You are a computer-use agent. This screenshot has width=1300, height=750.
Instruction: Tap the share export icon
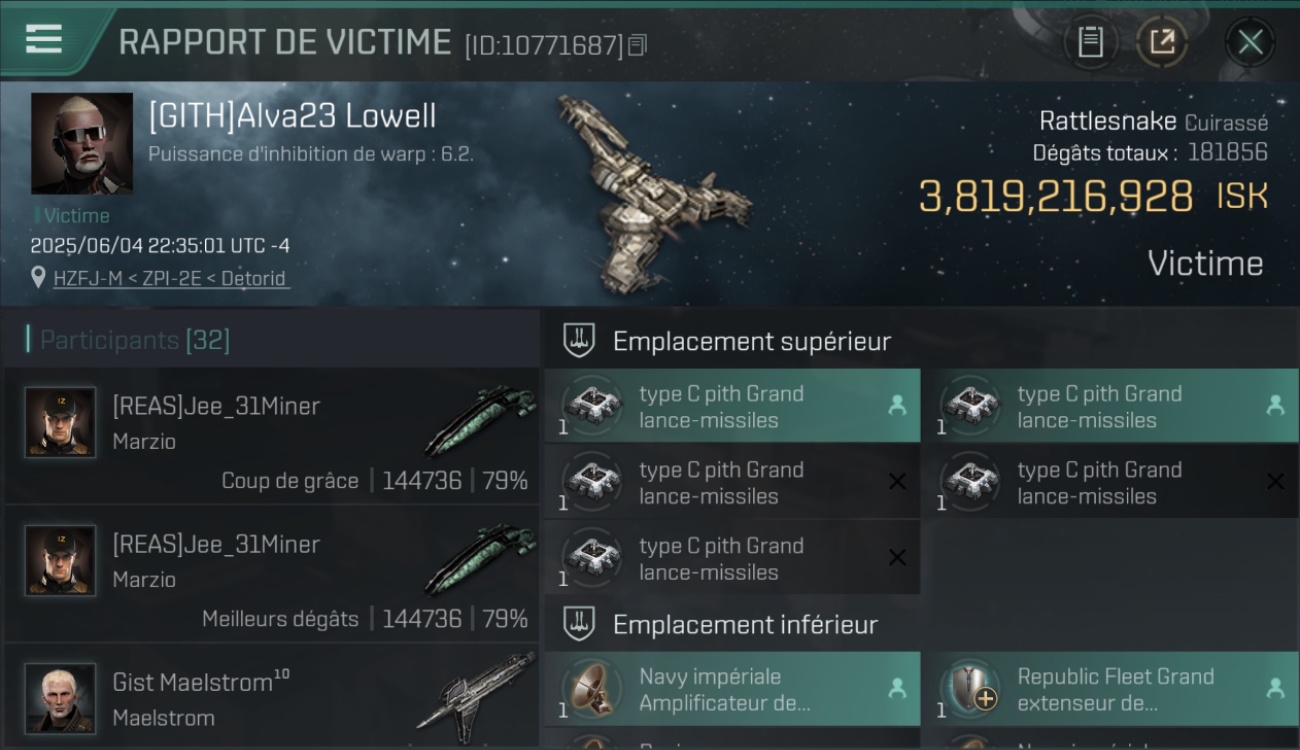(x=1162, y=42)
